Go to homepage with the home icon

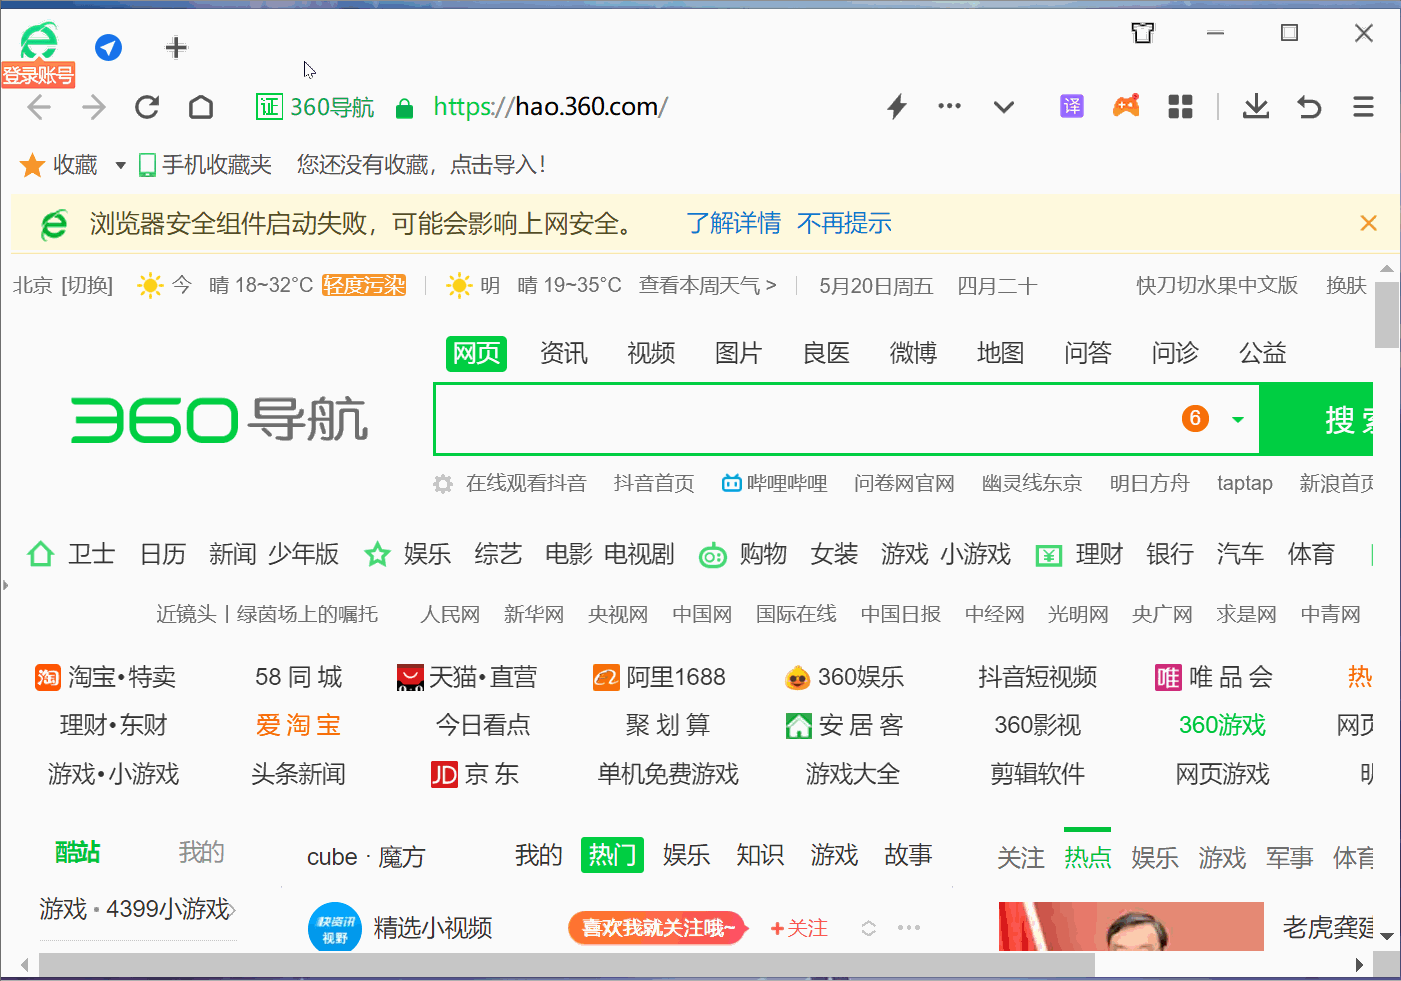point(200,106)
